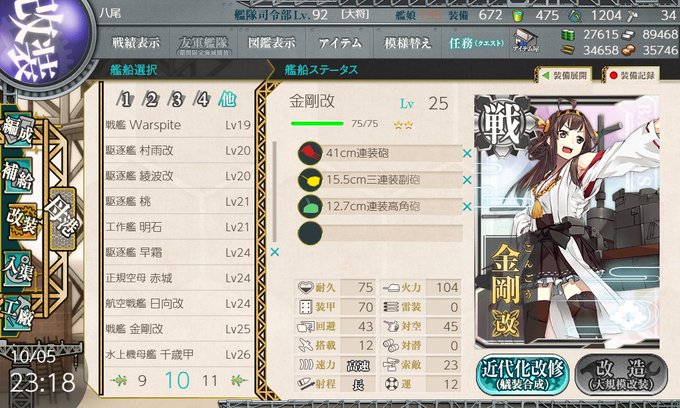
Task: Remove 41cm連装砲 with its X mark
Action: tap(467, 153)
